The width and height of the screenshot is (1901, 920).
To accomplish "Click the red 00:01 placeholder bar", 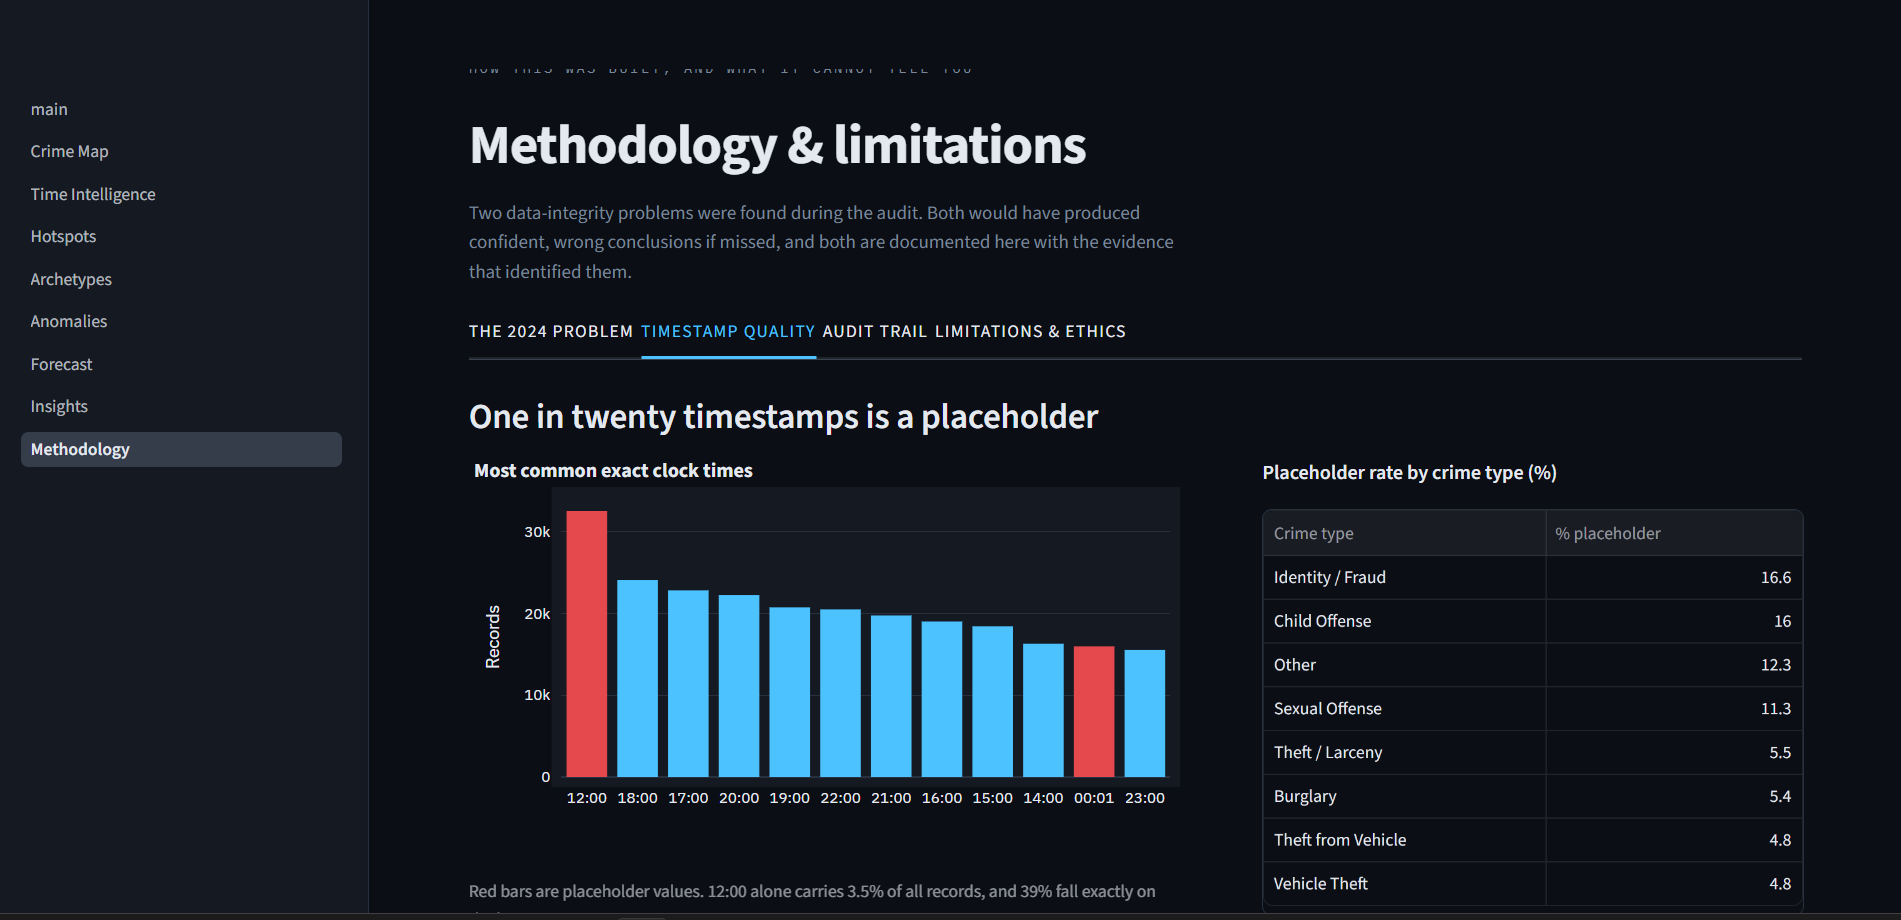I will coord(1094,711).
